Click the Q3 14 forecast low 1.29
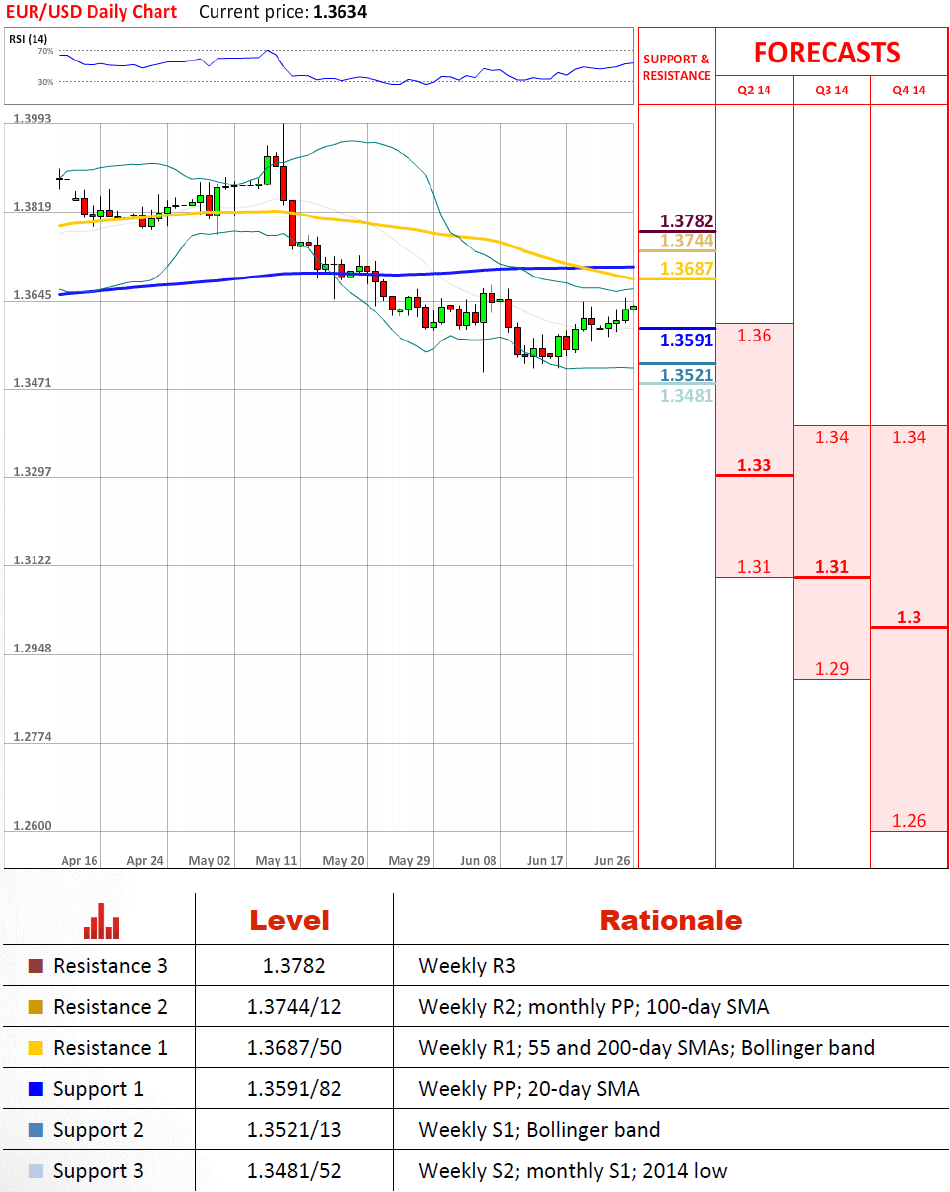 coord(831,669)
